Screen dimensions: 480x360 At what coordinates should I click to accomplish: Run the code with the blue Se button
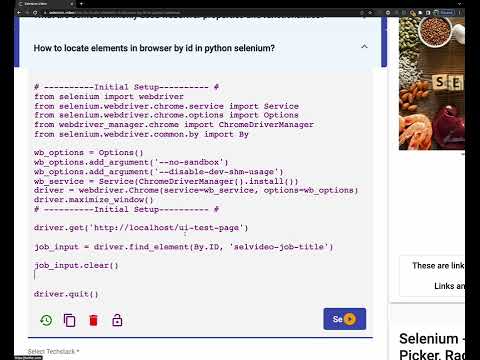pos(345,319)
